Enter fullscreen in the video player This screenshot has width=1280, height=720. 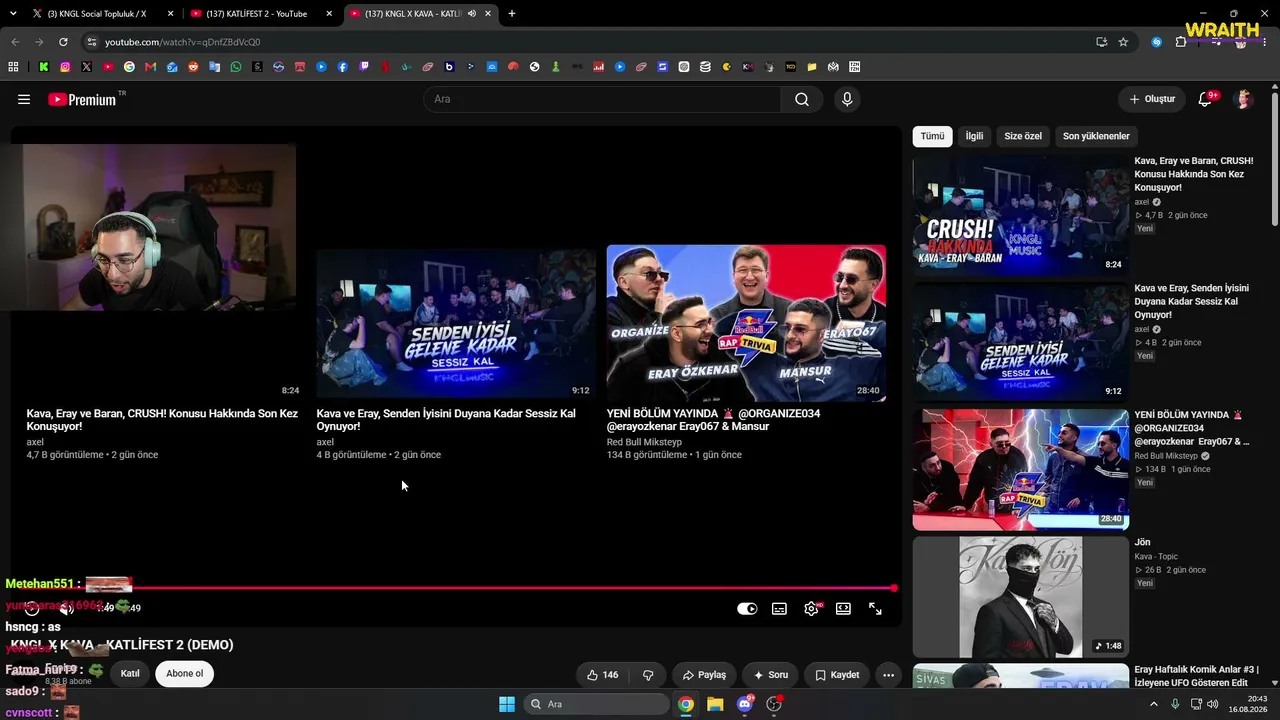[875, 609]
